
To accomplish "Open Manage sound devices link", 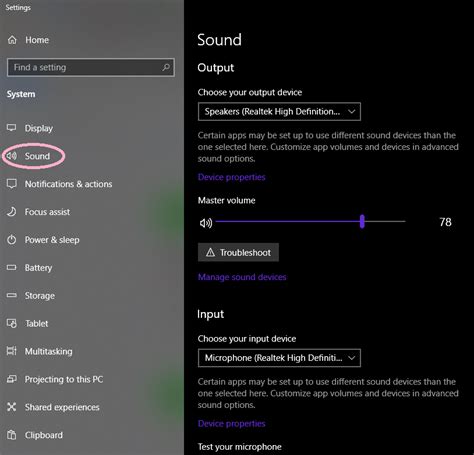I will (x=242, y=277).
